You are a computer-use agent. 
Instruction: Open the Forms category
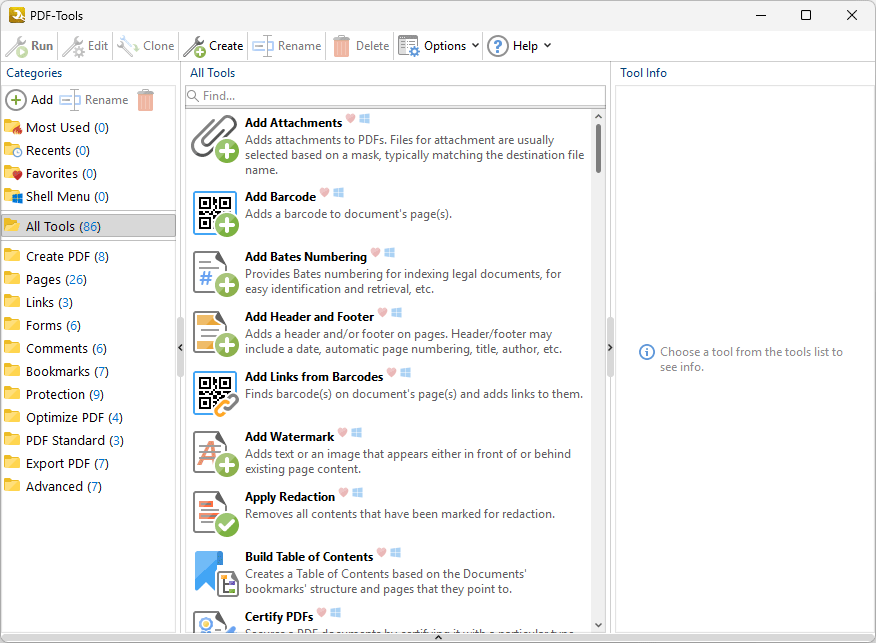coord(88,325)
